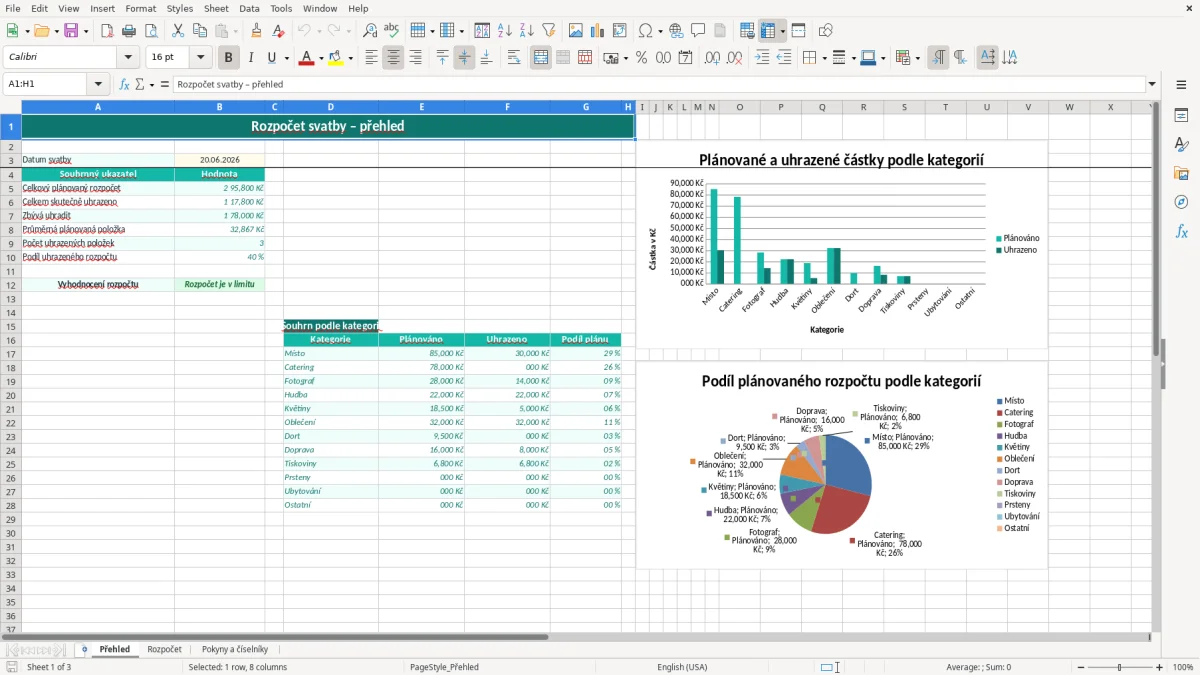Click the Select All corner button
1200x675 pixels.
click(11, 107)
